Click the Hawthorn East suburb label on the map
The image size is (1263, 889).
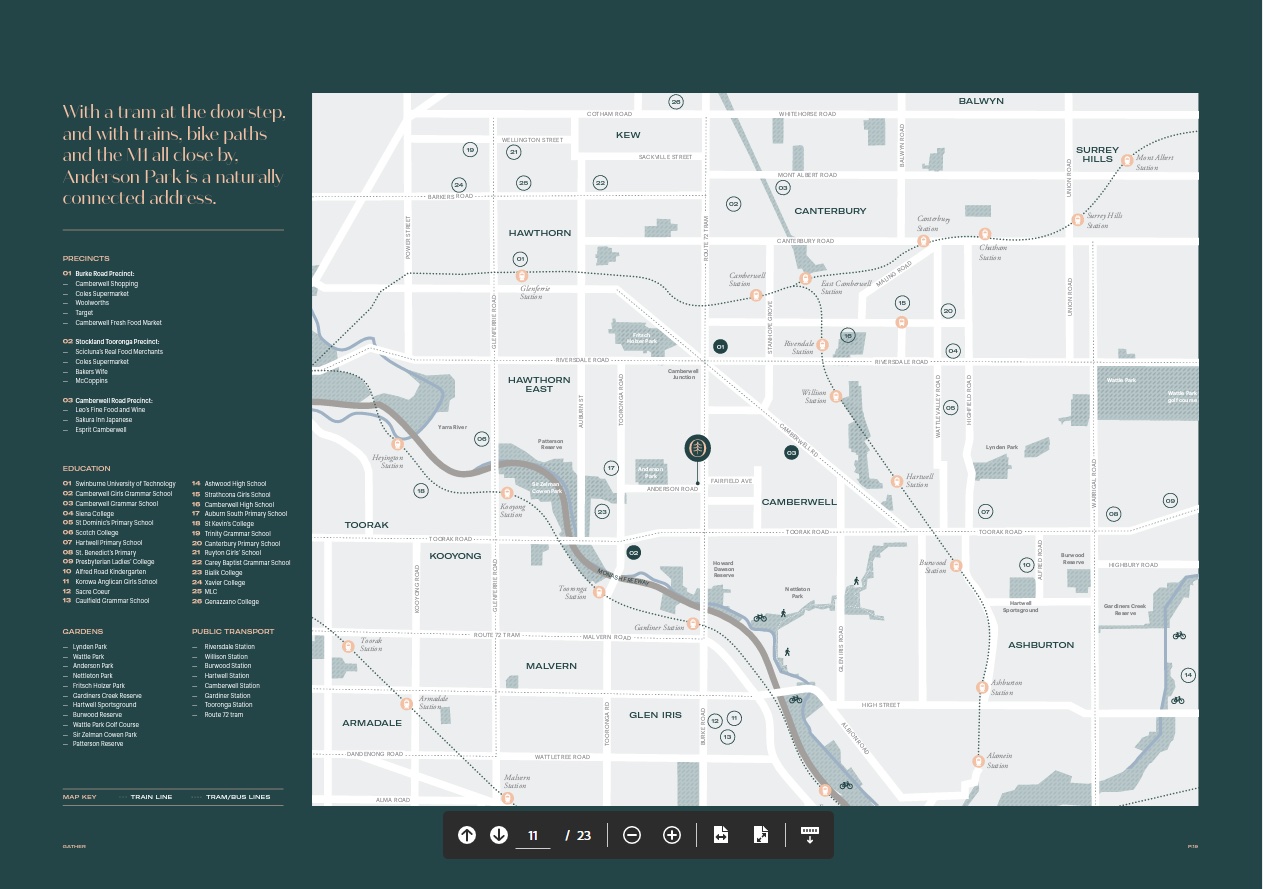pyautogui.click(x=539, y=384)
